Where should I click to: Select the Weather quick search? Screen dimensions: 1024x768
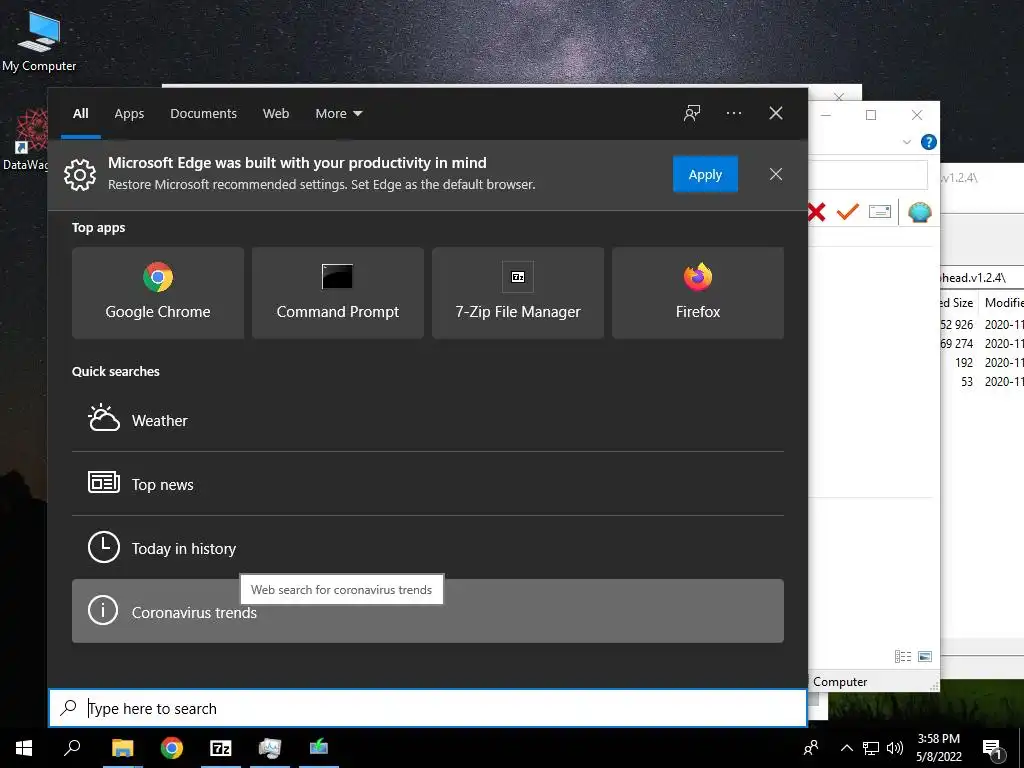click(428, 420)
